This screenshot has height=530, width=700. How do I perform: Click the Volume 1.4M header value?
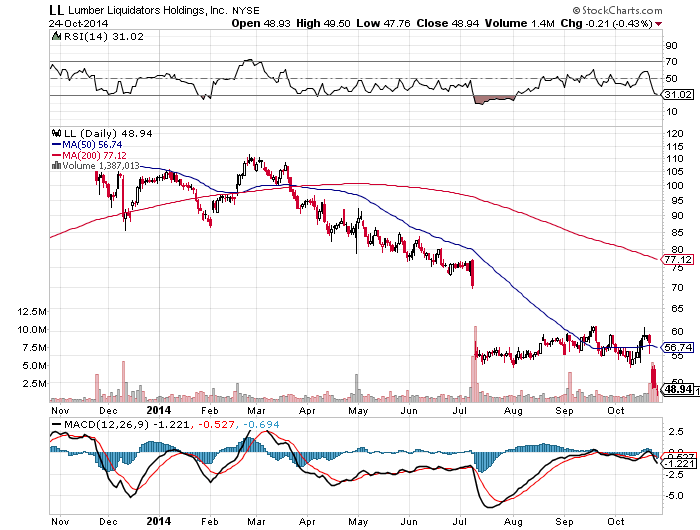520,23
